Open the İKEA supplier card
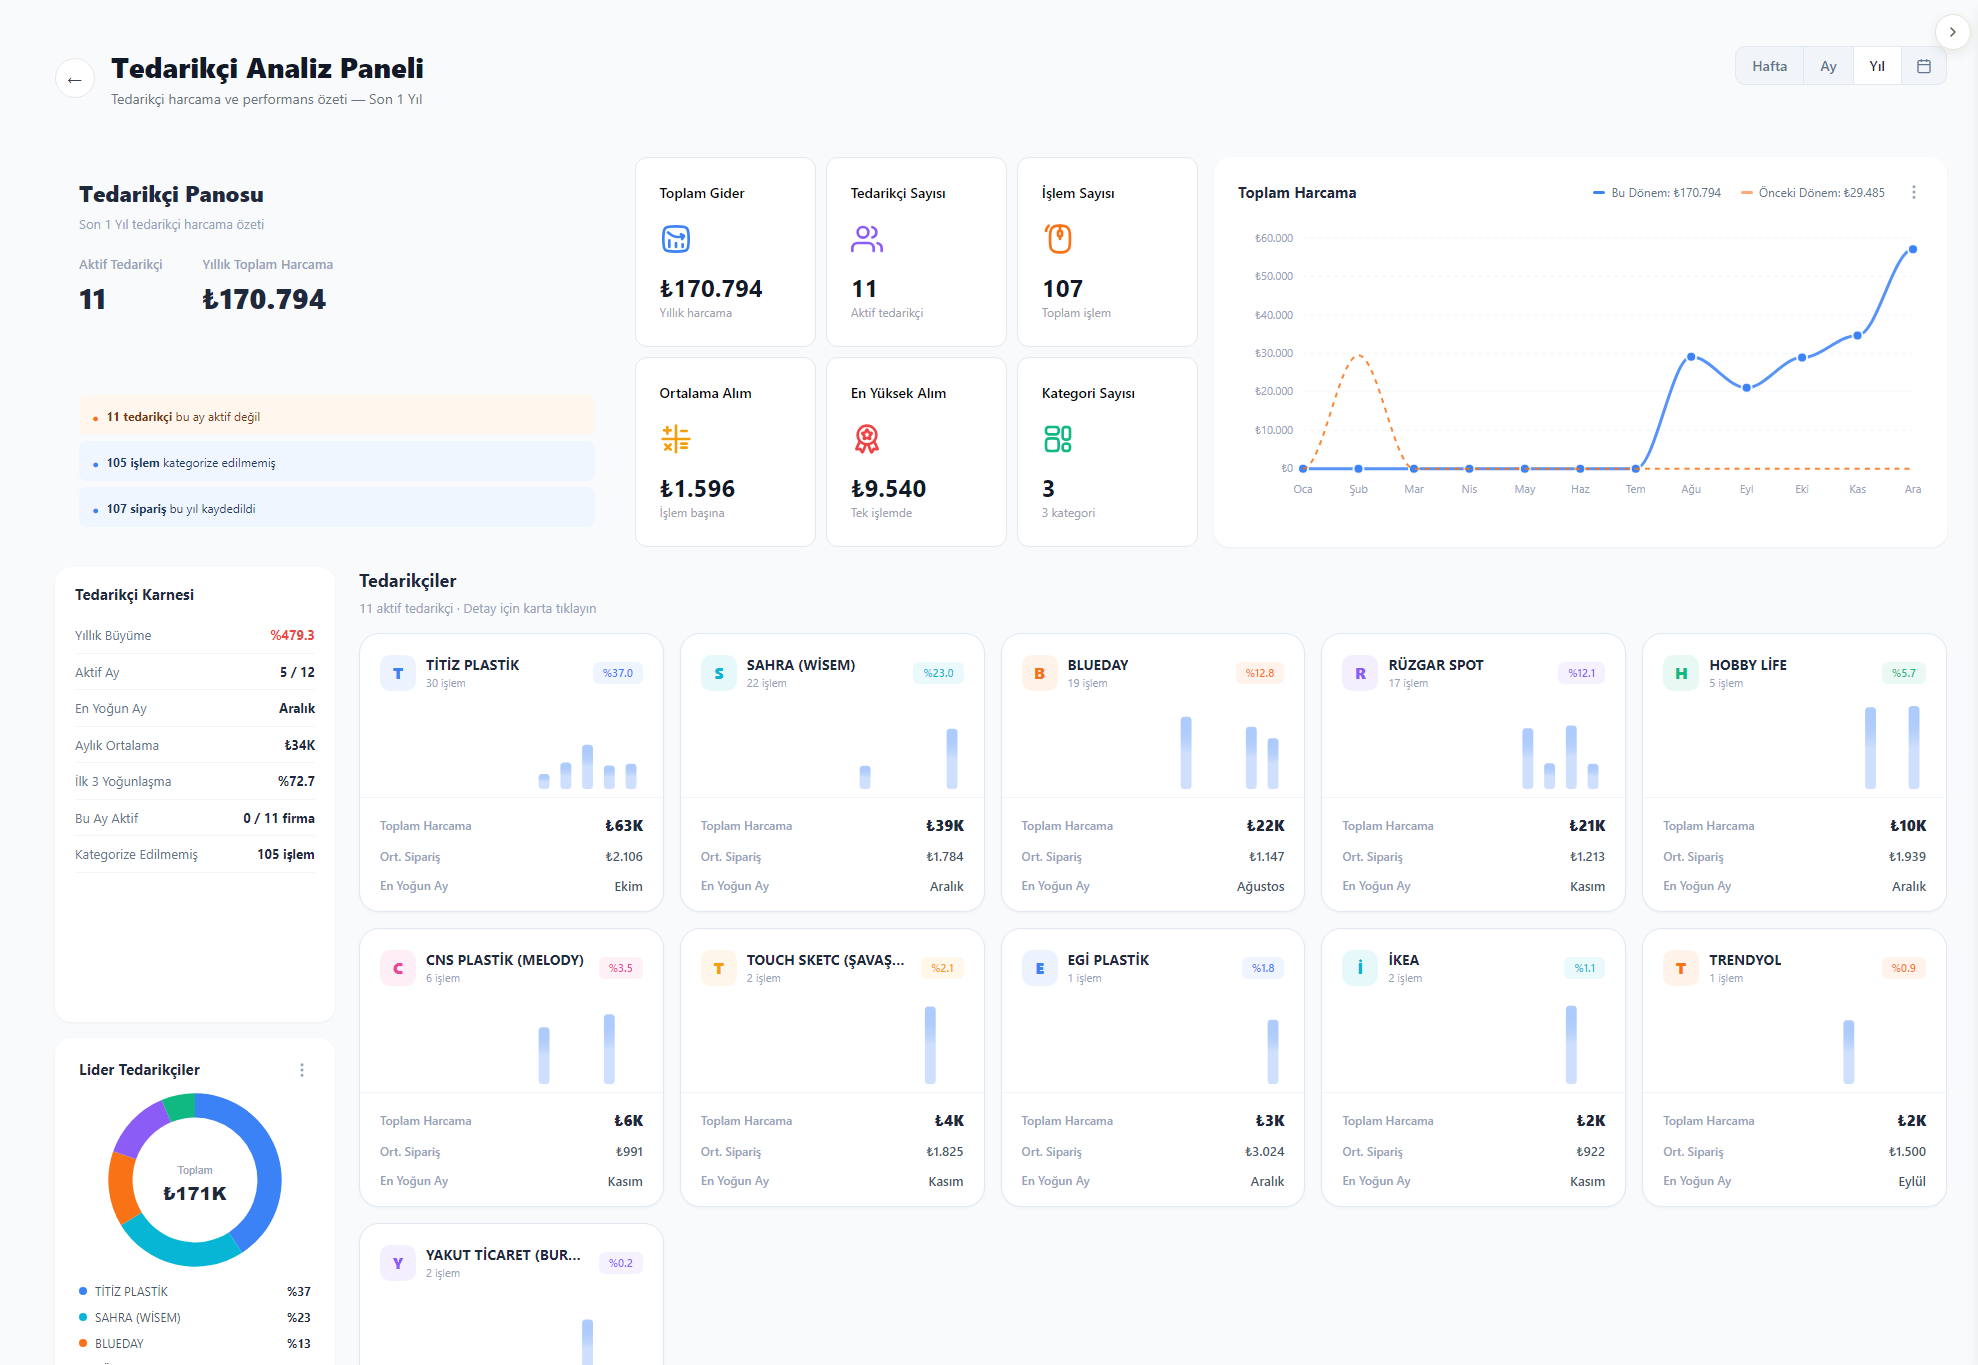Viewport: 1978px width, 1365px height. click(1473, 1067)
